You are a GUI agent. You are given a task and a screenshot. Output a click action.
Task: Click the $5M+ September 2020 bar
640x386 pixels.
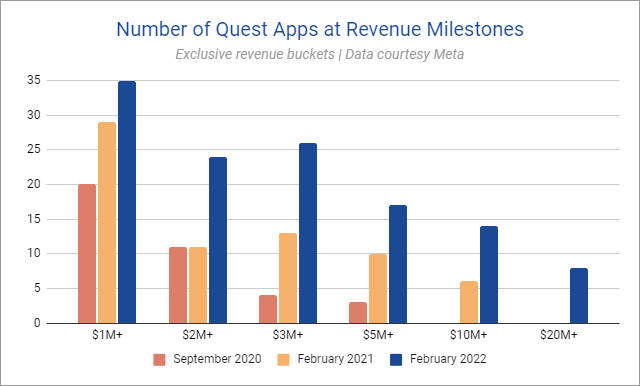click(358, 313)
